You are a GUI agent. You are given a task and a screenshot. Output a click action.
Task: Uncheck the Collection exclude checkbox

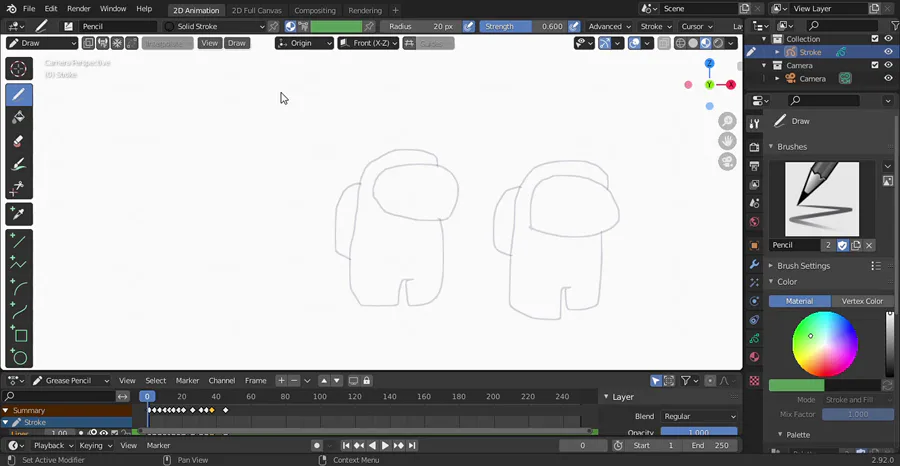point(875,39)
